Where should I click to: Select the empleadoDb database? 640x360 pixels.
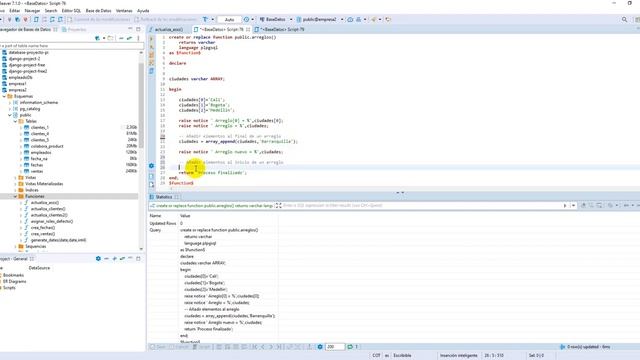(20, 78)
